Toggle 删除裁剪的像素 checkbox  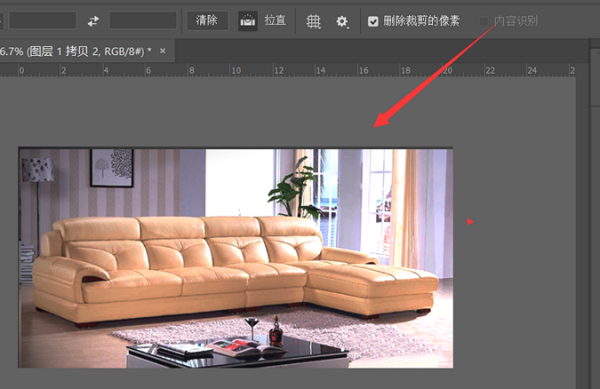coord(373,21)
